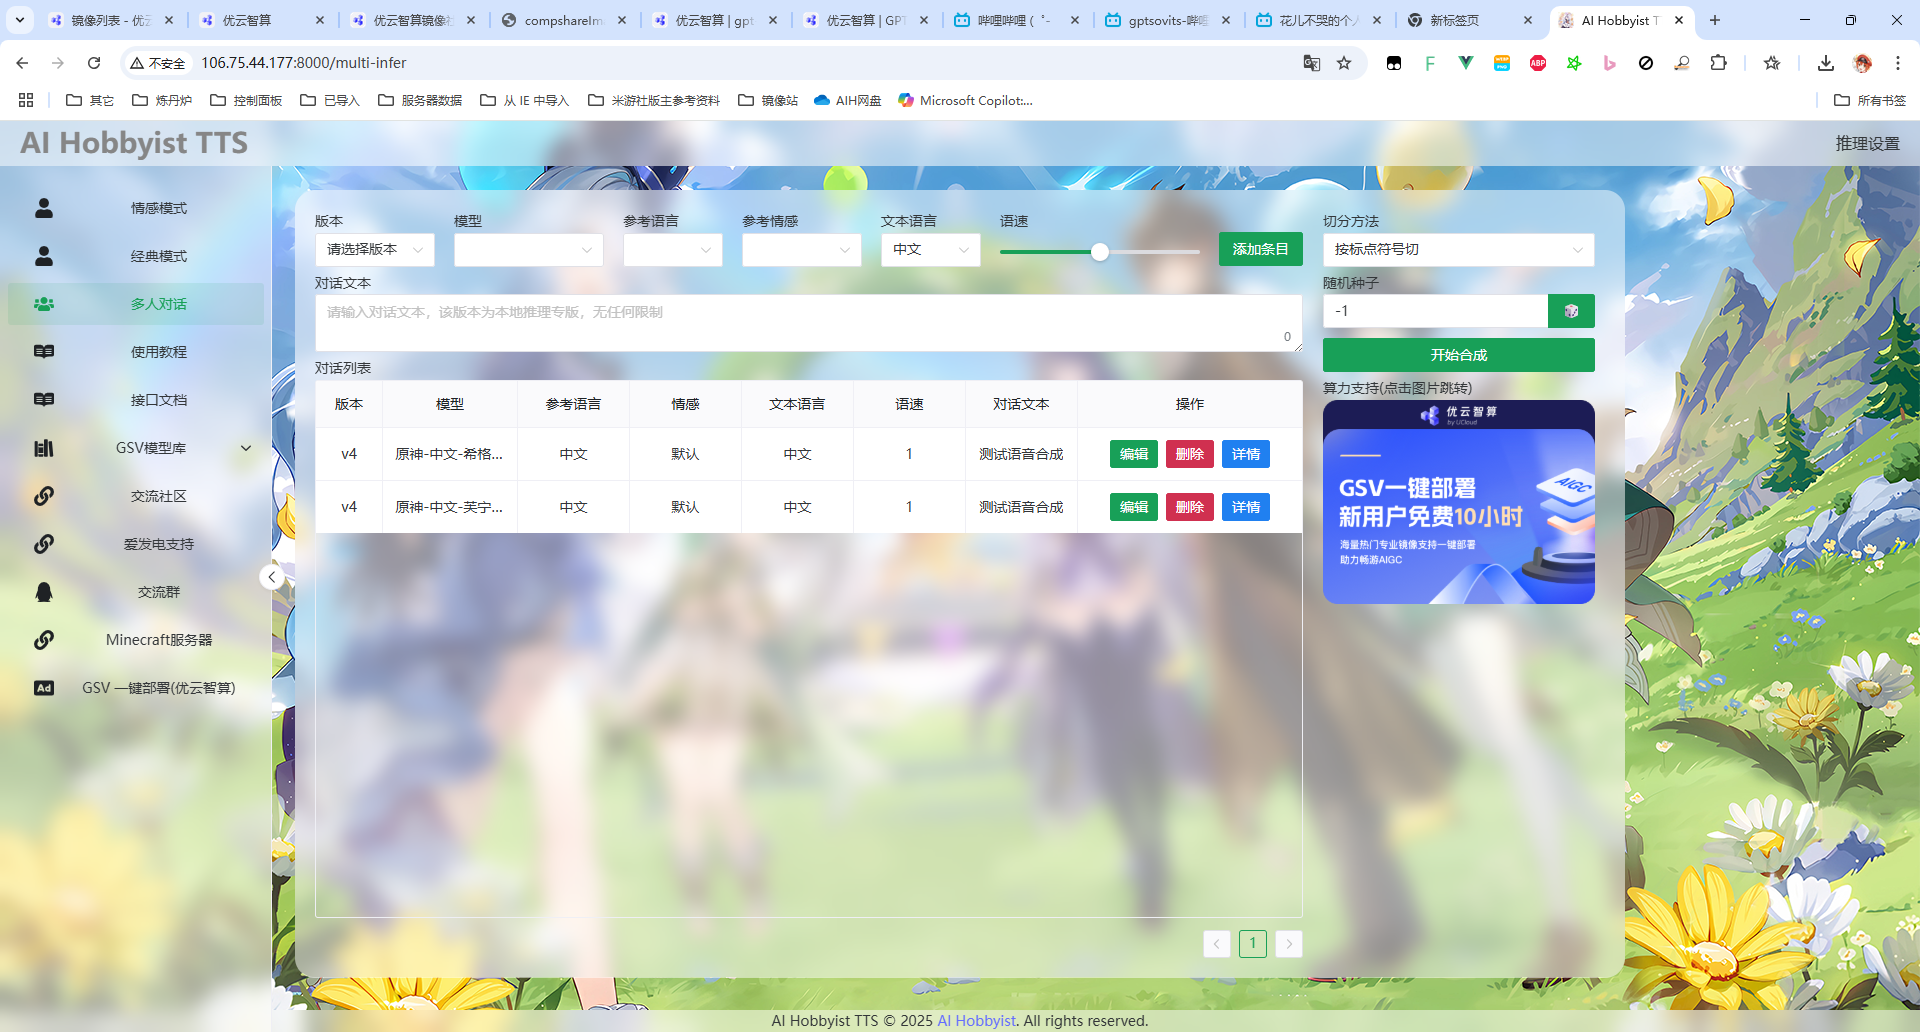Image resolution: width=1920 pixels, height=1032 pixels.
Task: Switch to gptsovits browser tab
Action: point(1169,20)
